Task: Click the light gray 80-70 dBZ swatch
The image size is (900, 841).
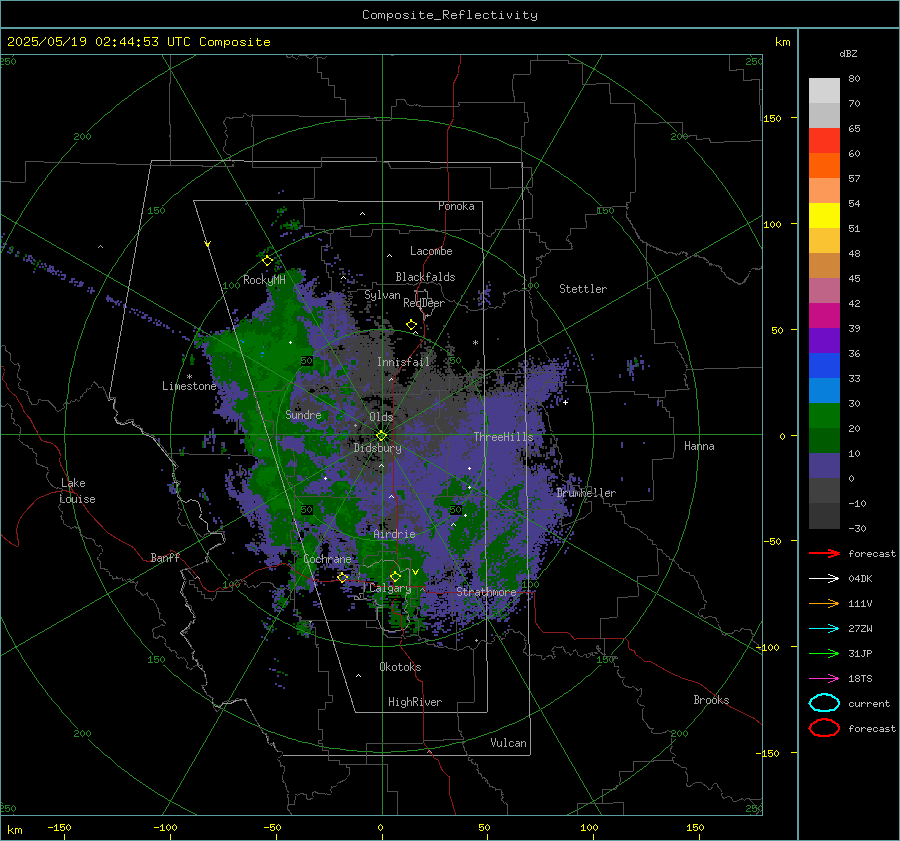Action: [824, 90]
